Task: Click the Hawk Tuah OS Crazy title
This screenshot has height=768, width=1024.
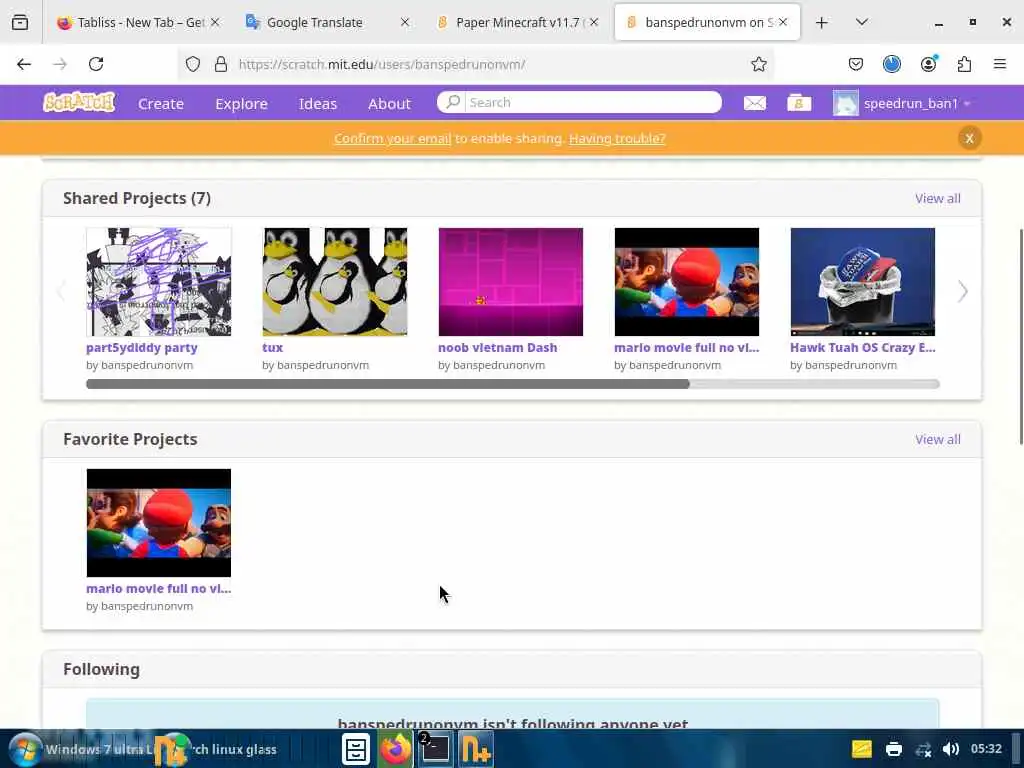Action: point(863,347)
